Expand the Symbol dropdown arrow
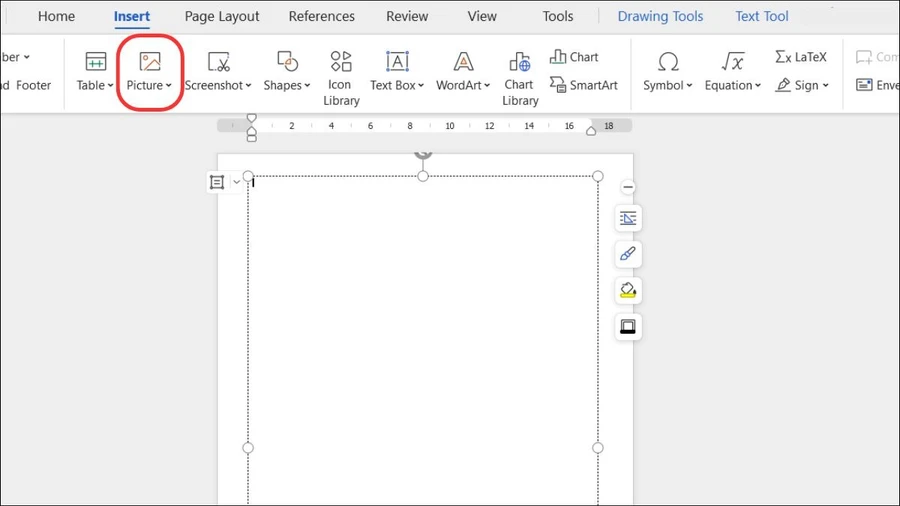This screenshot has height=506, width=900. 689,85
